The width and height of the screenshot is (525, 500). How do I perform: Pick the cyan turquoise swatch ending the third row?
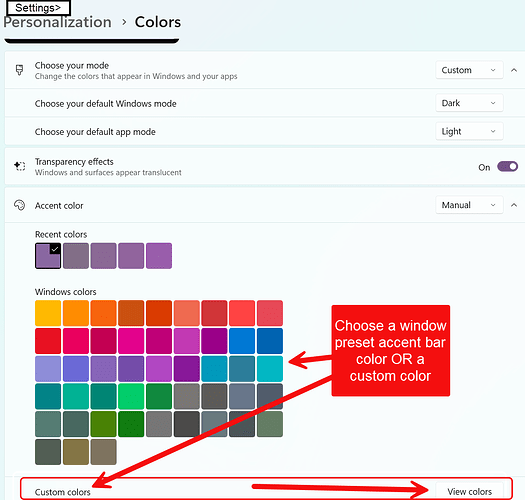270,369
